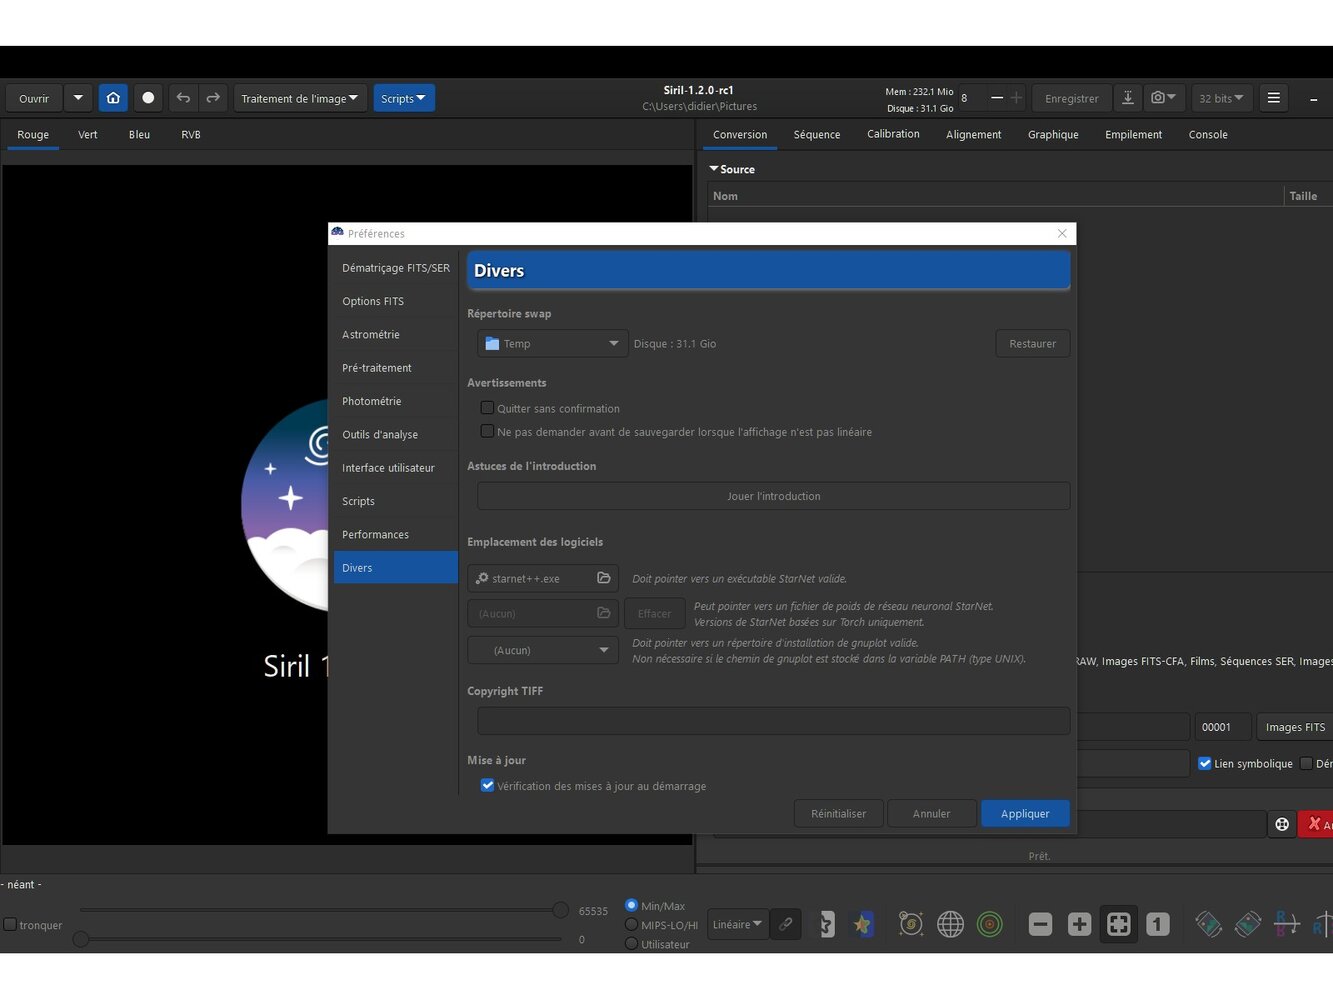
Task: Click the download/save-as arrow icon next to Enregistrer
Action: [x=1127, y=98]
